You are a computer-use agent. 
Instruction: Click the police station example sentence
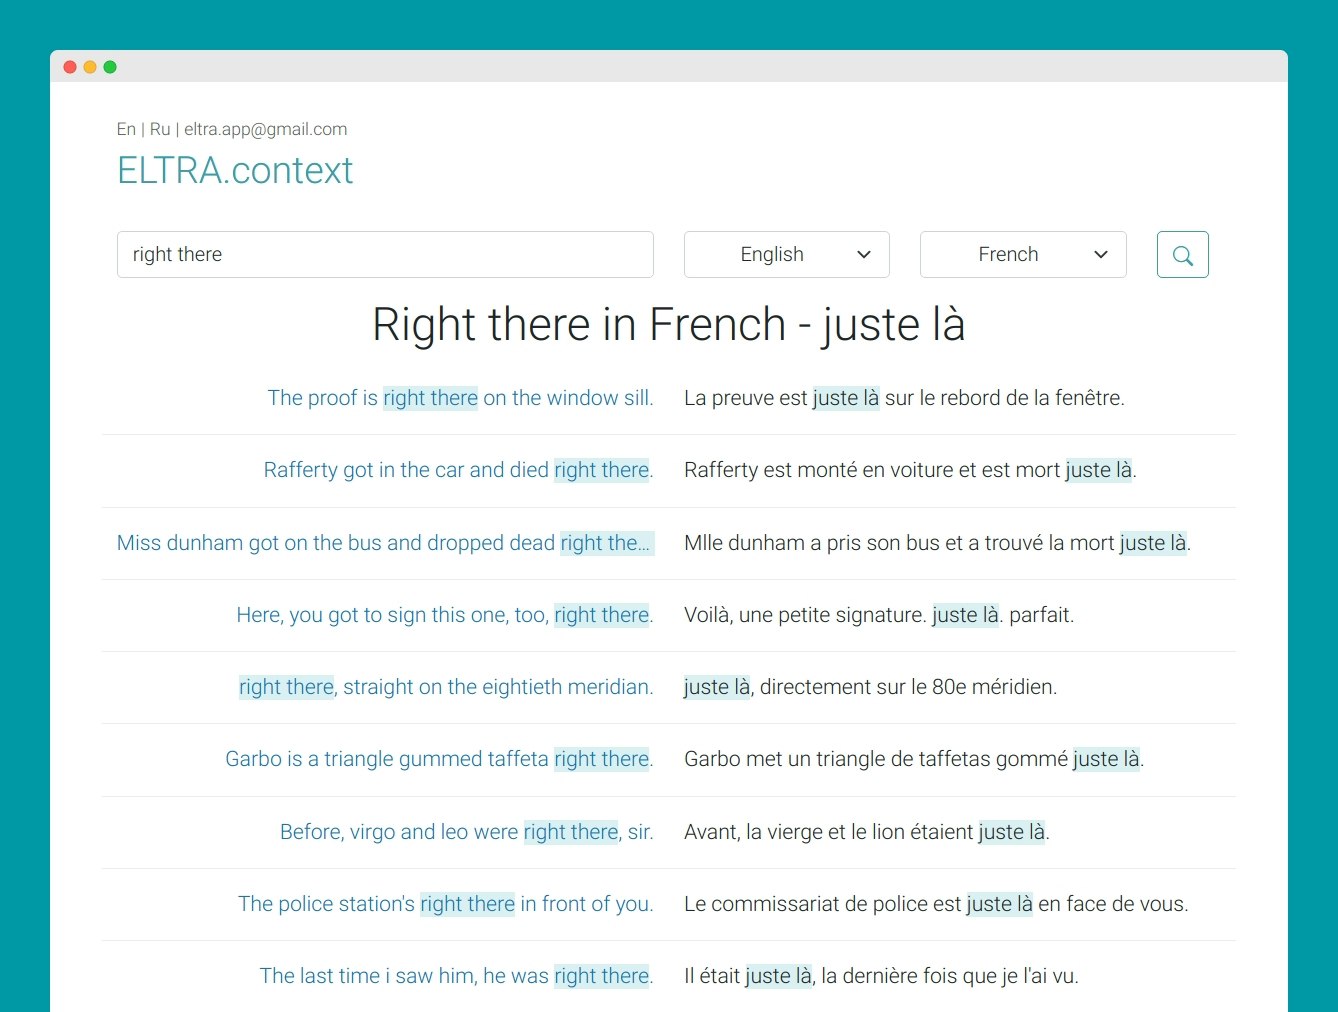(x=446, y=904)
